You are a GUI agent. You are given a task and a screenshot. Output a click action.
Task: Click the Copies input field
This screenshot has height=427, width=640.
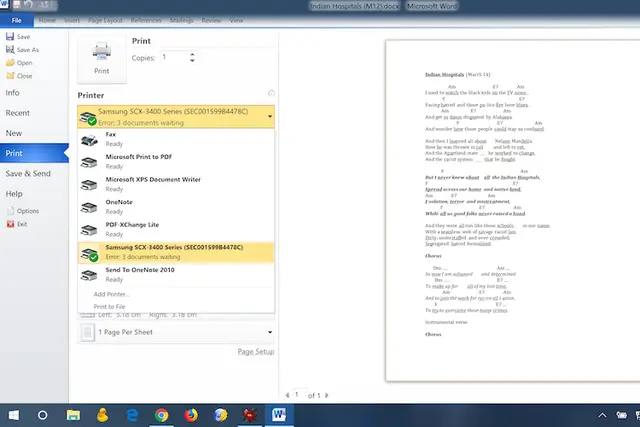click(x=174, y=57)
